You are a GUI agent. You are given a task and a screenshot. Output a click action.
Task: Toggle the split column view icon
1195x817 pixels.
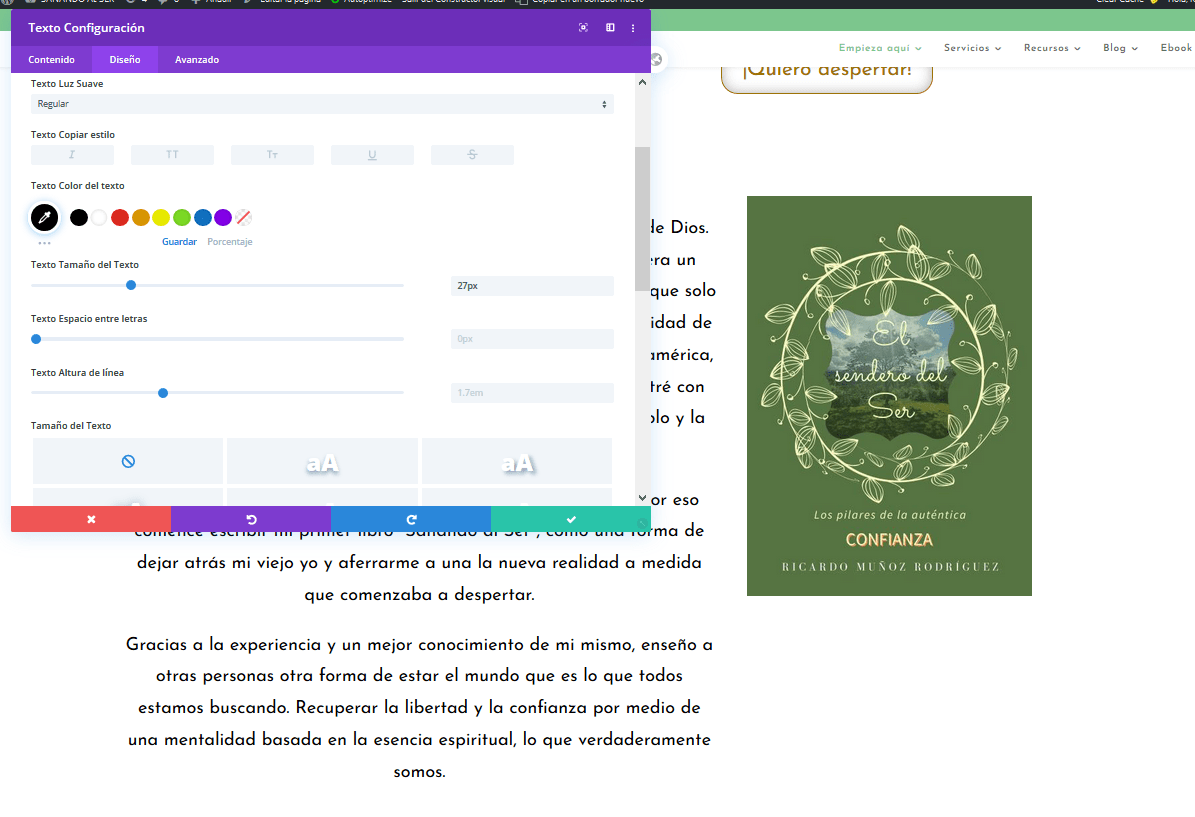[610, 27]
